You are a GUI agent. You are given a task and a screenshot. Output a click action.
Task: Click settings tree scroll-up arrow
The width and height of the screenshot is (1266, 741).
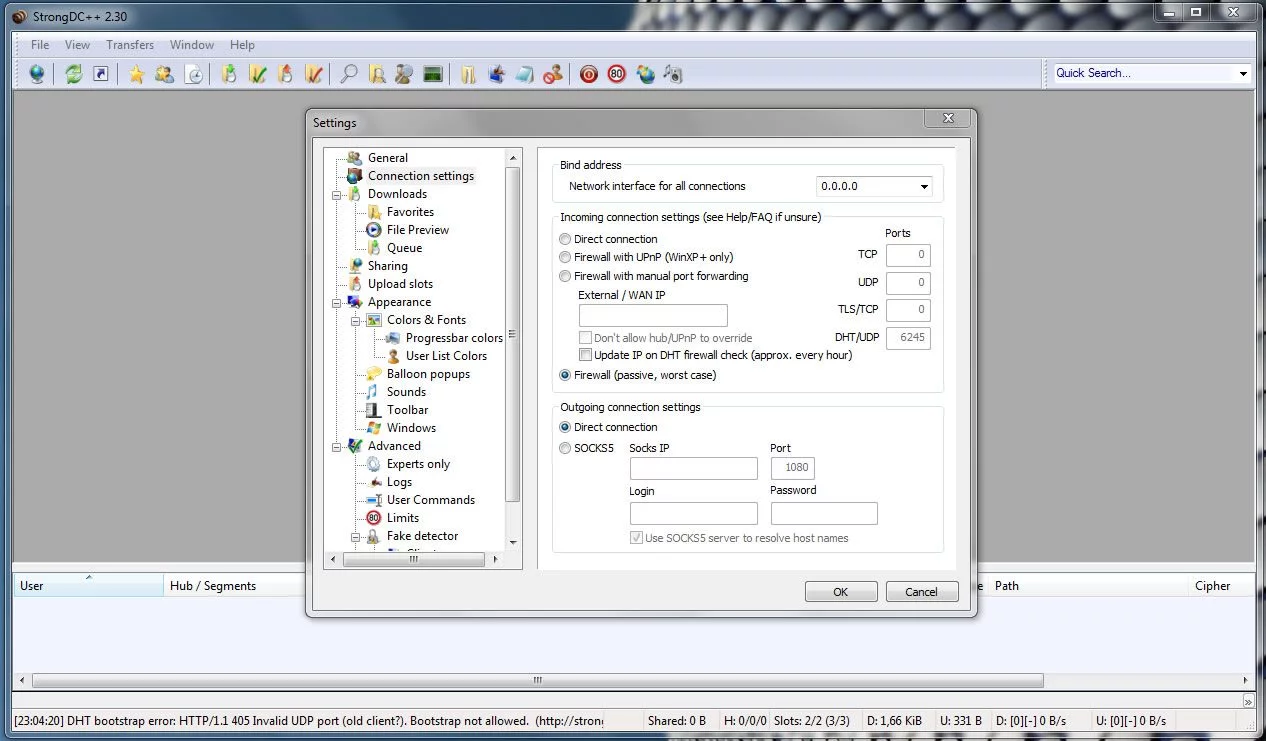click(513, 158)
